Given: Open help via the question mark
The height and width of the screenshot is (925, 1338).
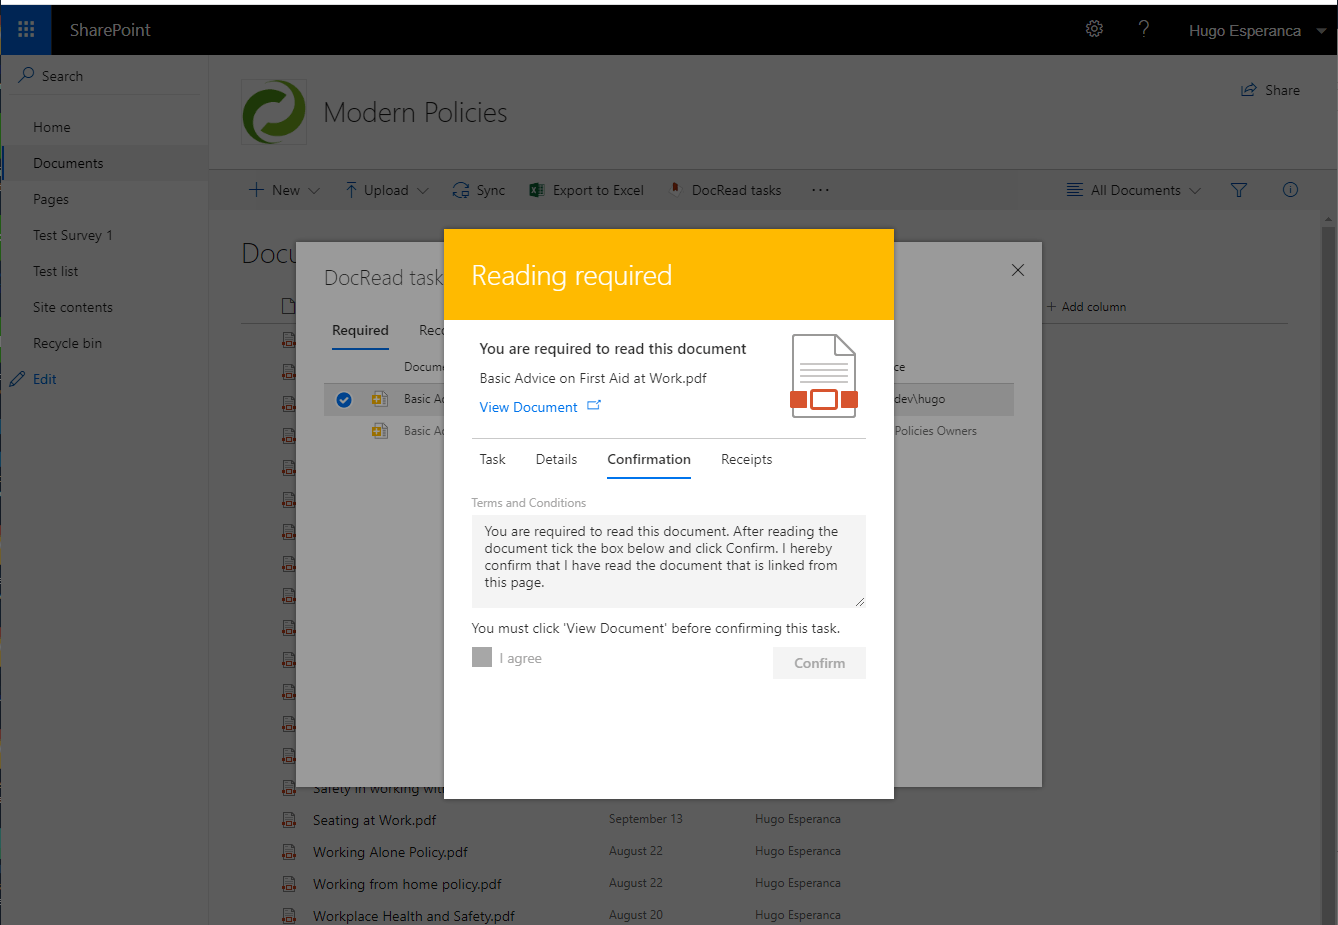Looking at the screenshot, I should point(1143,29).
